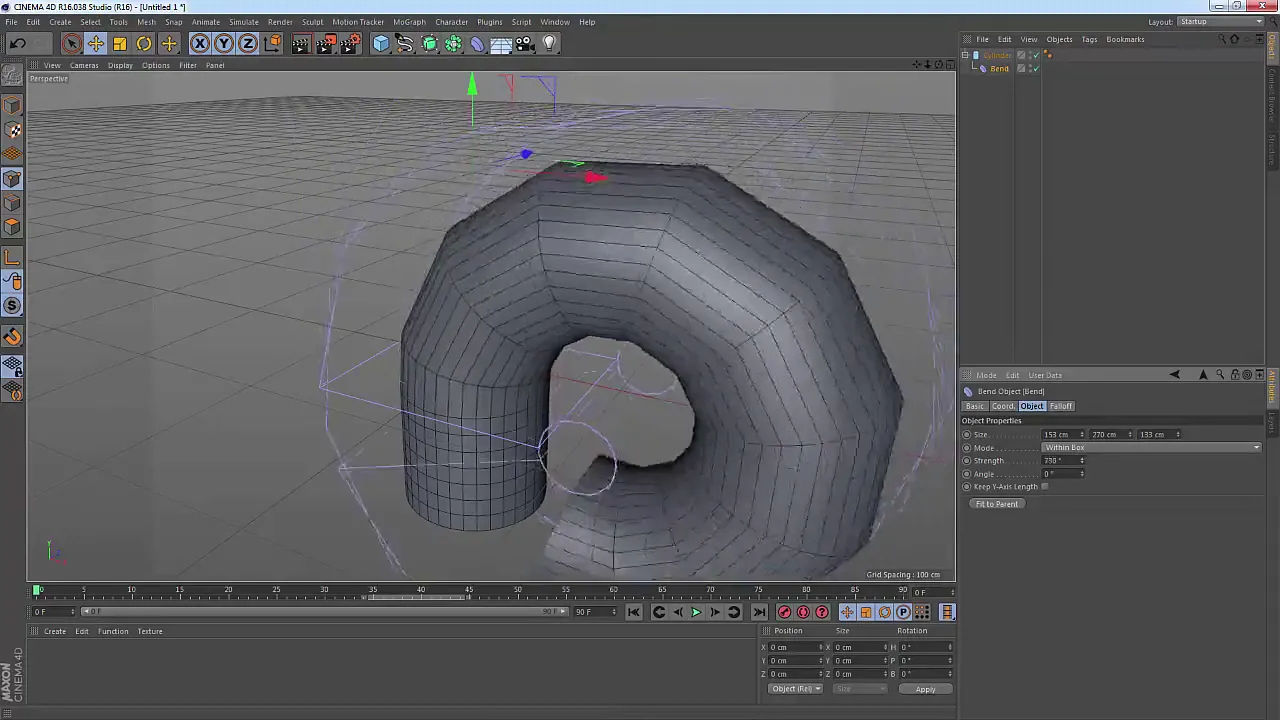
Task: Open the Layout dropdown showing Startup
Action: (1221, 22)
